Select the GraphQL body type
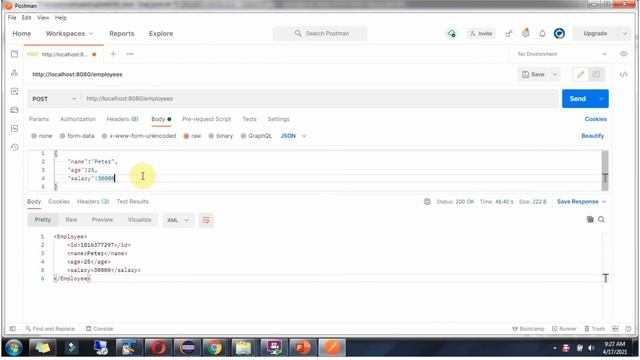 (256, 136)
